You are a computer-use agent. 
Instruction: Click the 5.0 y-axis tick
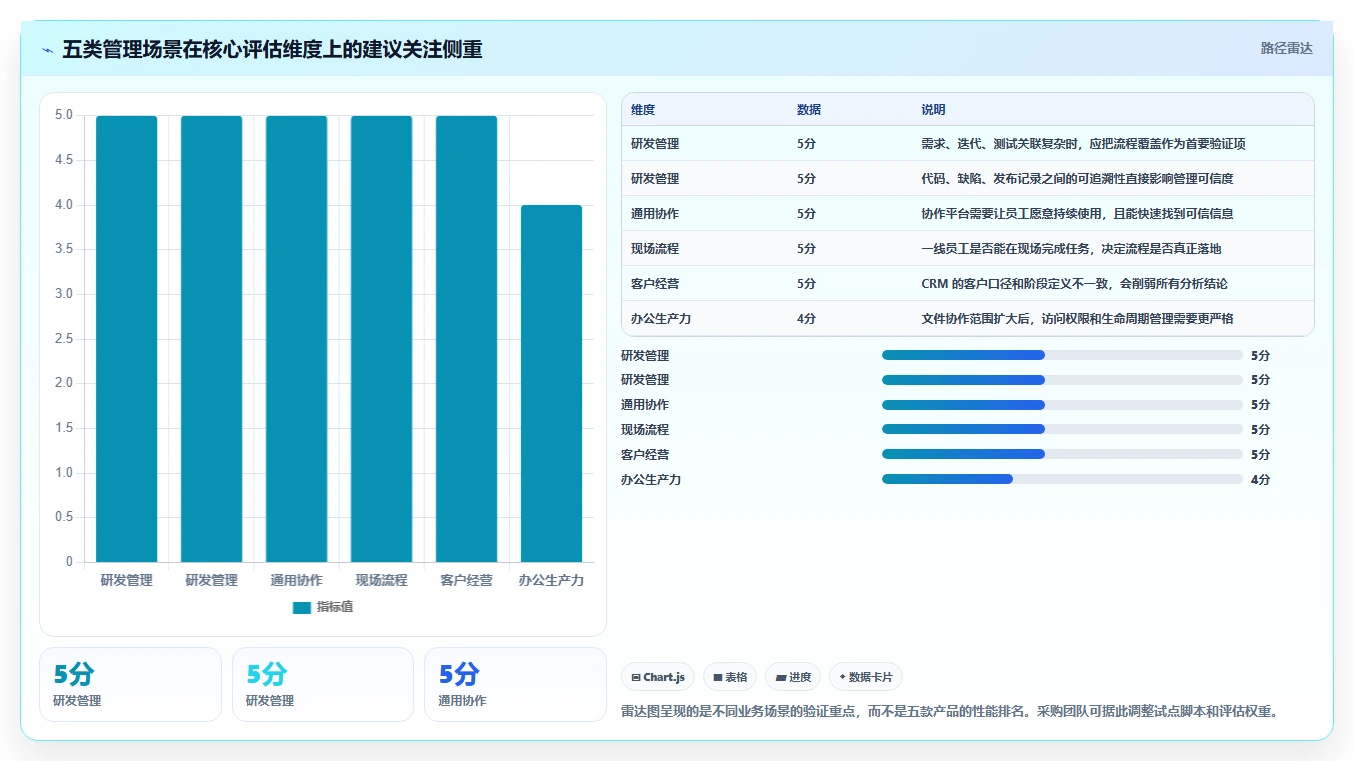64,115
